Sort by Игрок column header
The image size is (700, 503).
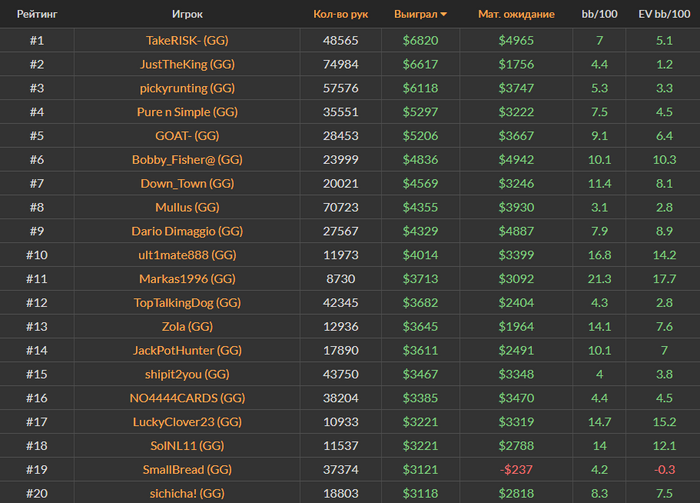(x=187, y=15)
